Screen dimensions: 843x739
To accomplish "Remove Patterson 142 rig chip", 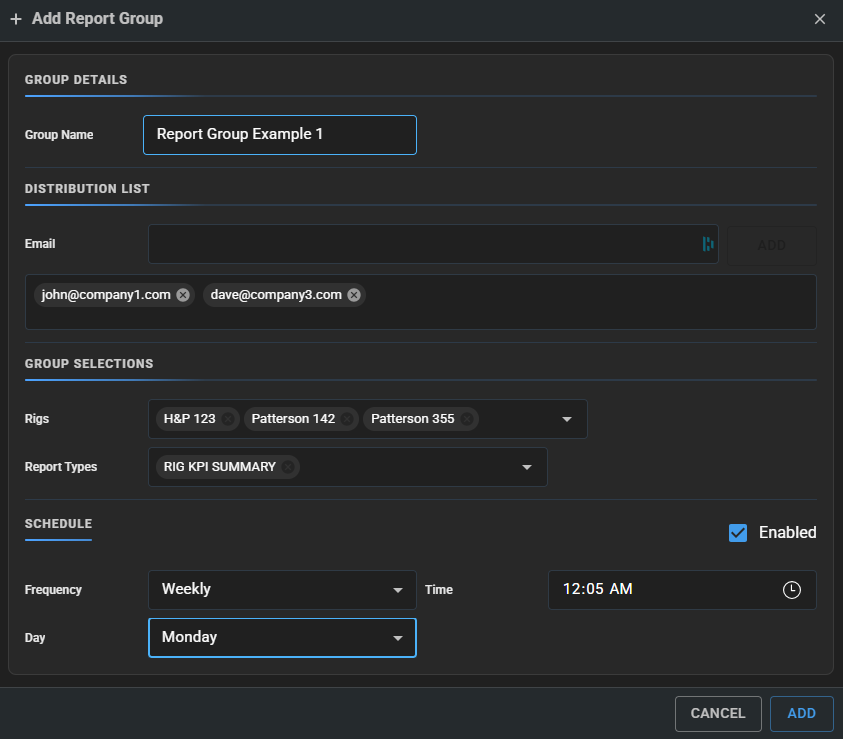I will pos(347,419).
